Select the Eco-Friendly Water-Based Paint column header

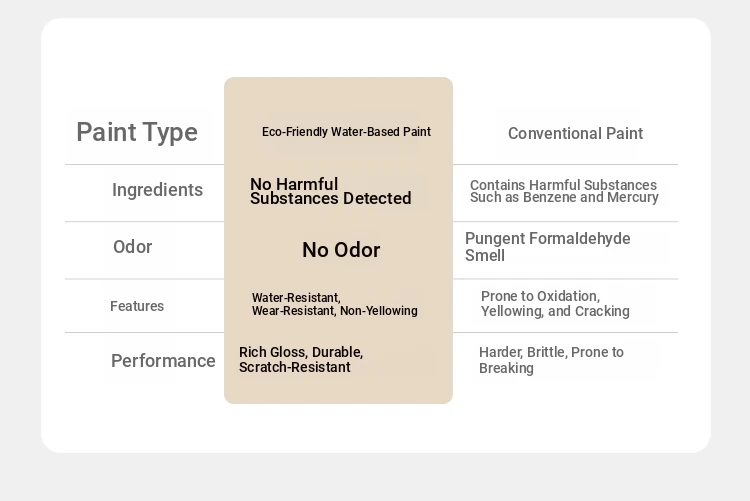coord(346,132)
